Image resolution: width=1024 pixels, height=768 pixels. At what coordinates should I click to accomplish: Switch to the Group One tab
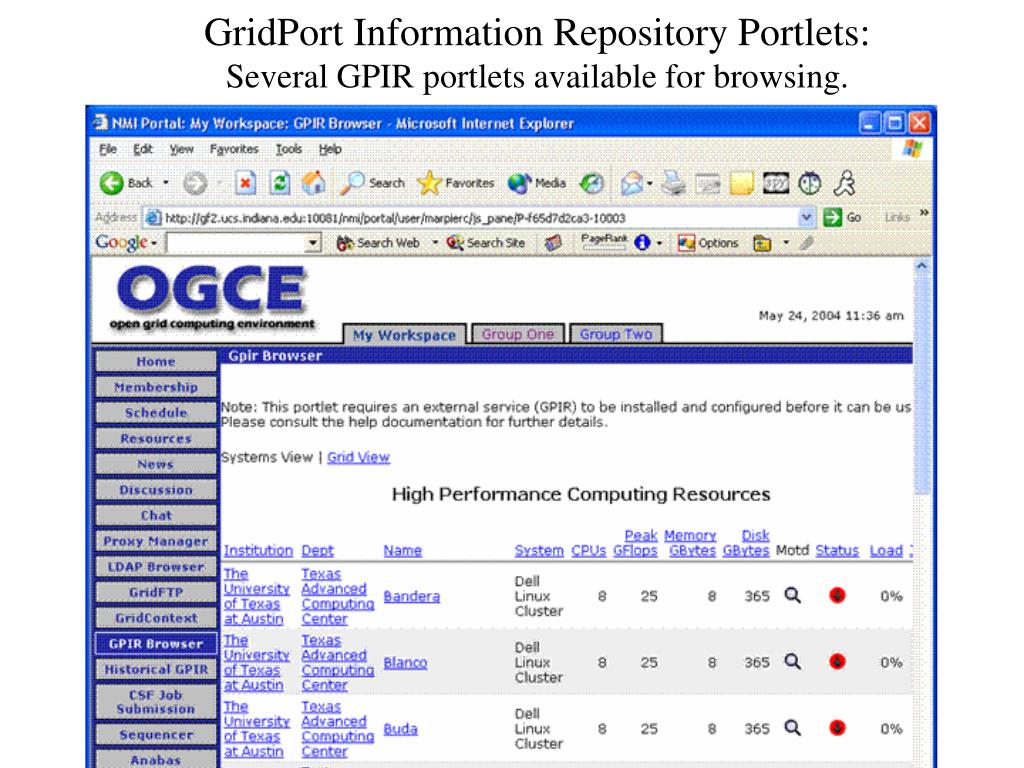click(518, 334)
